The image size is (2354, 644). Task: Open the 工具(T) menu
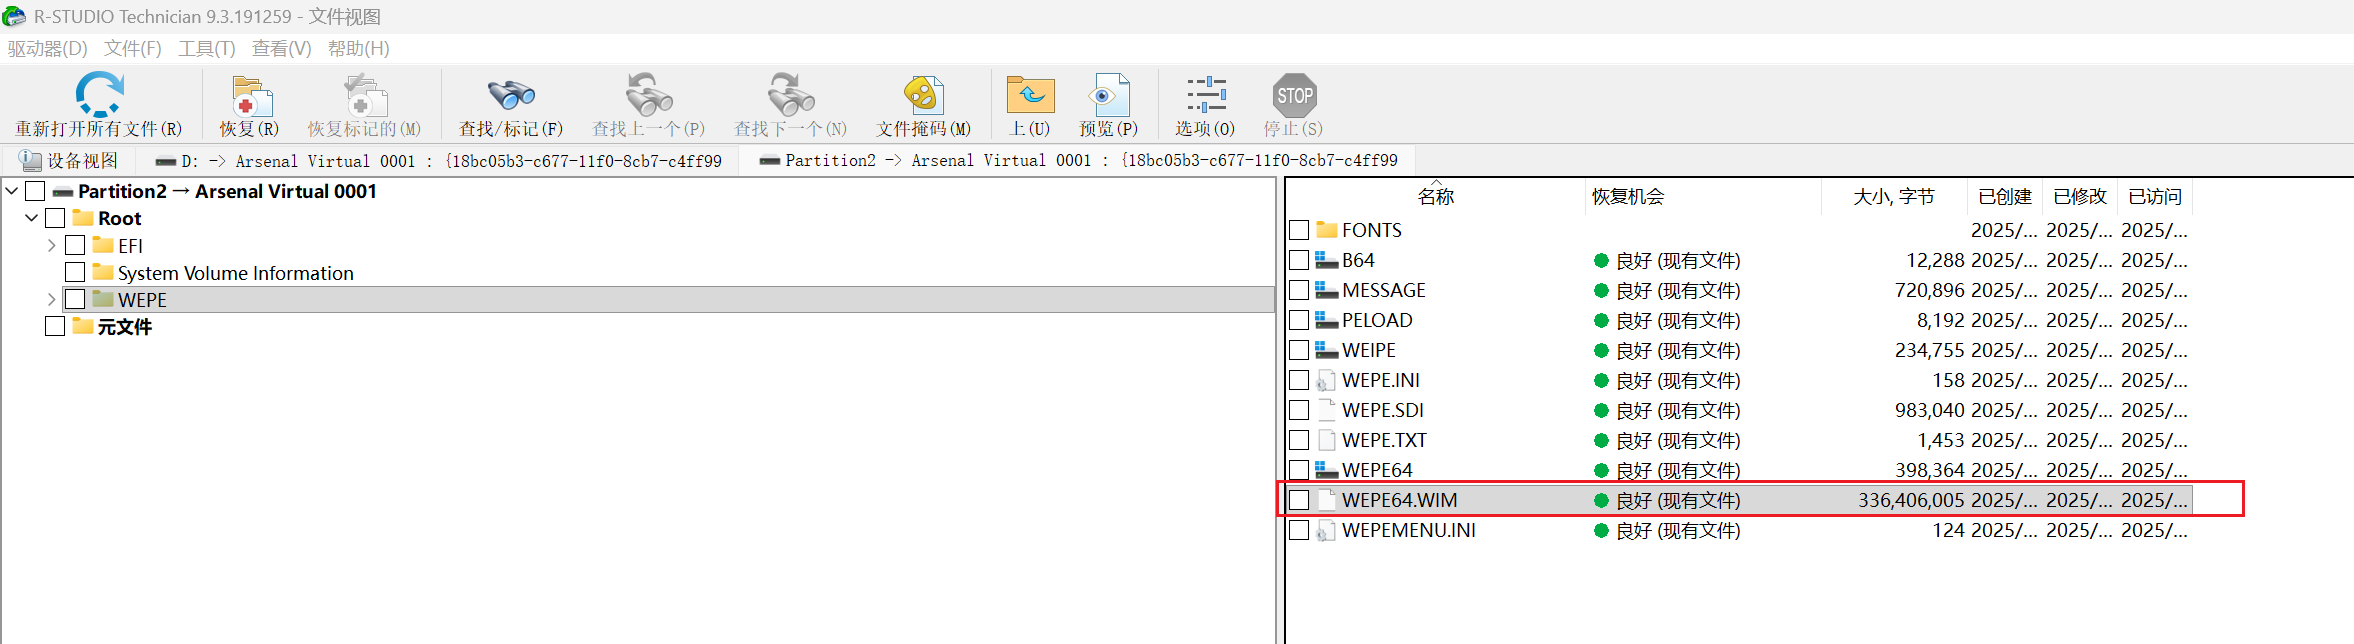(206, 48)
